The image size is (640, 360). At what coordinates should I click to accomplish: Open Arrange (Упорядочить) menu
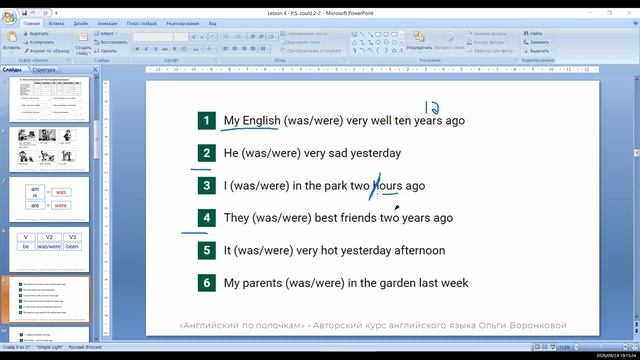(x=419, y=41)
